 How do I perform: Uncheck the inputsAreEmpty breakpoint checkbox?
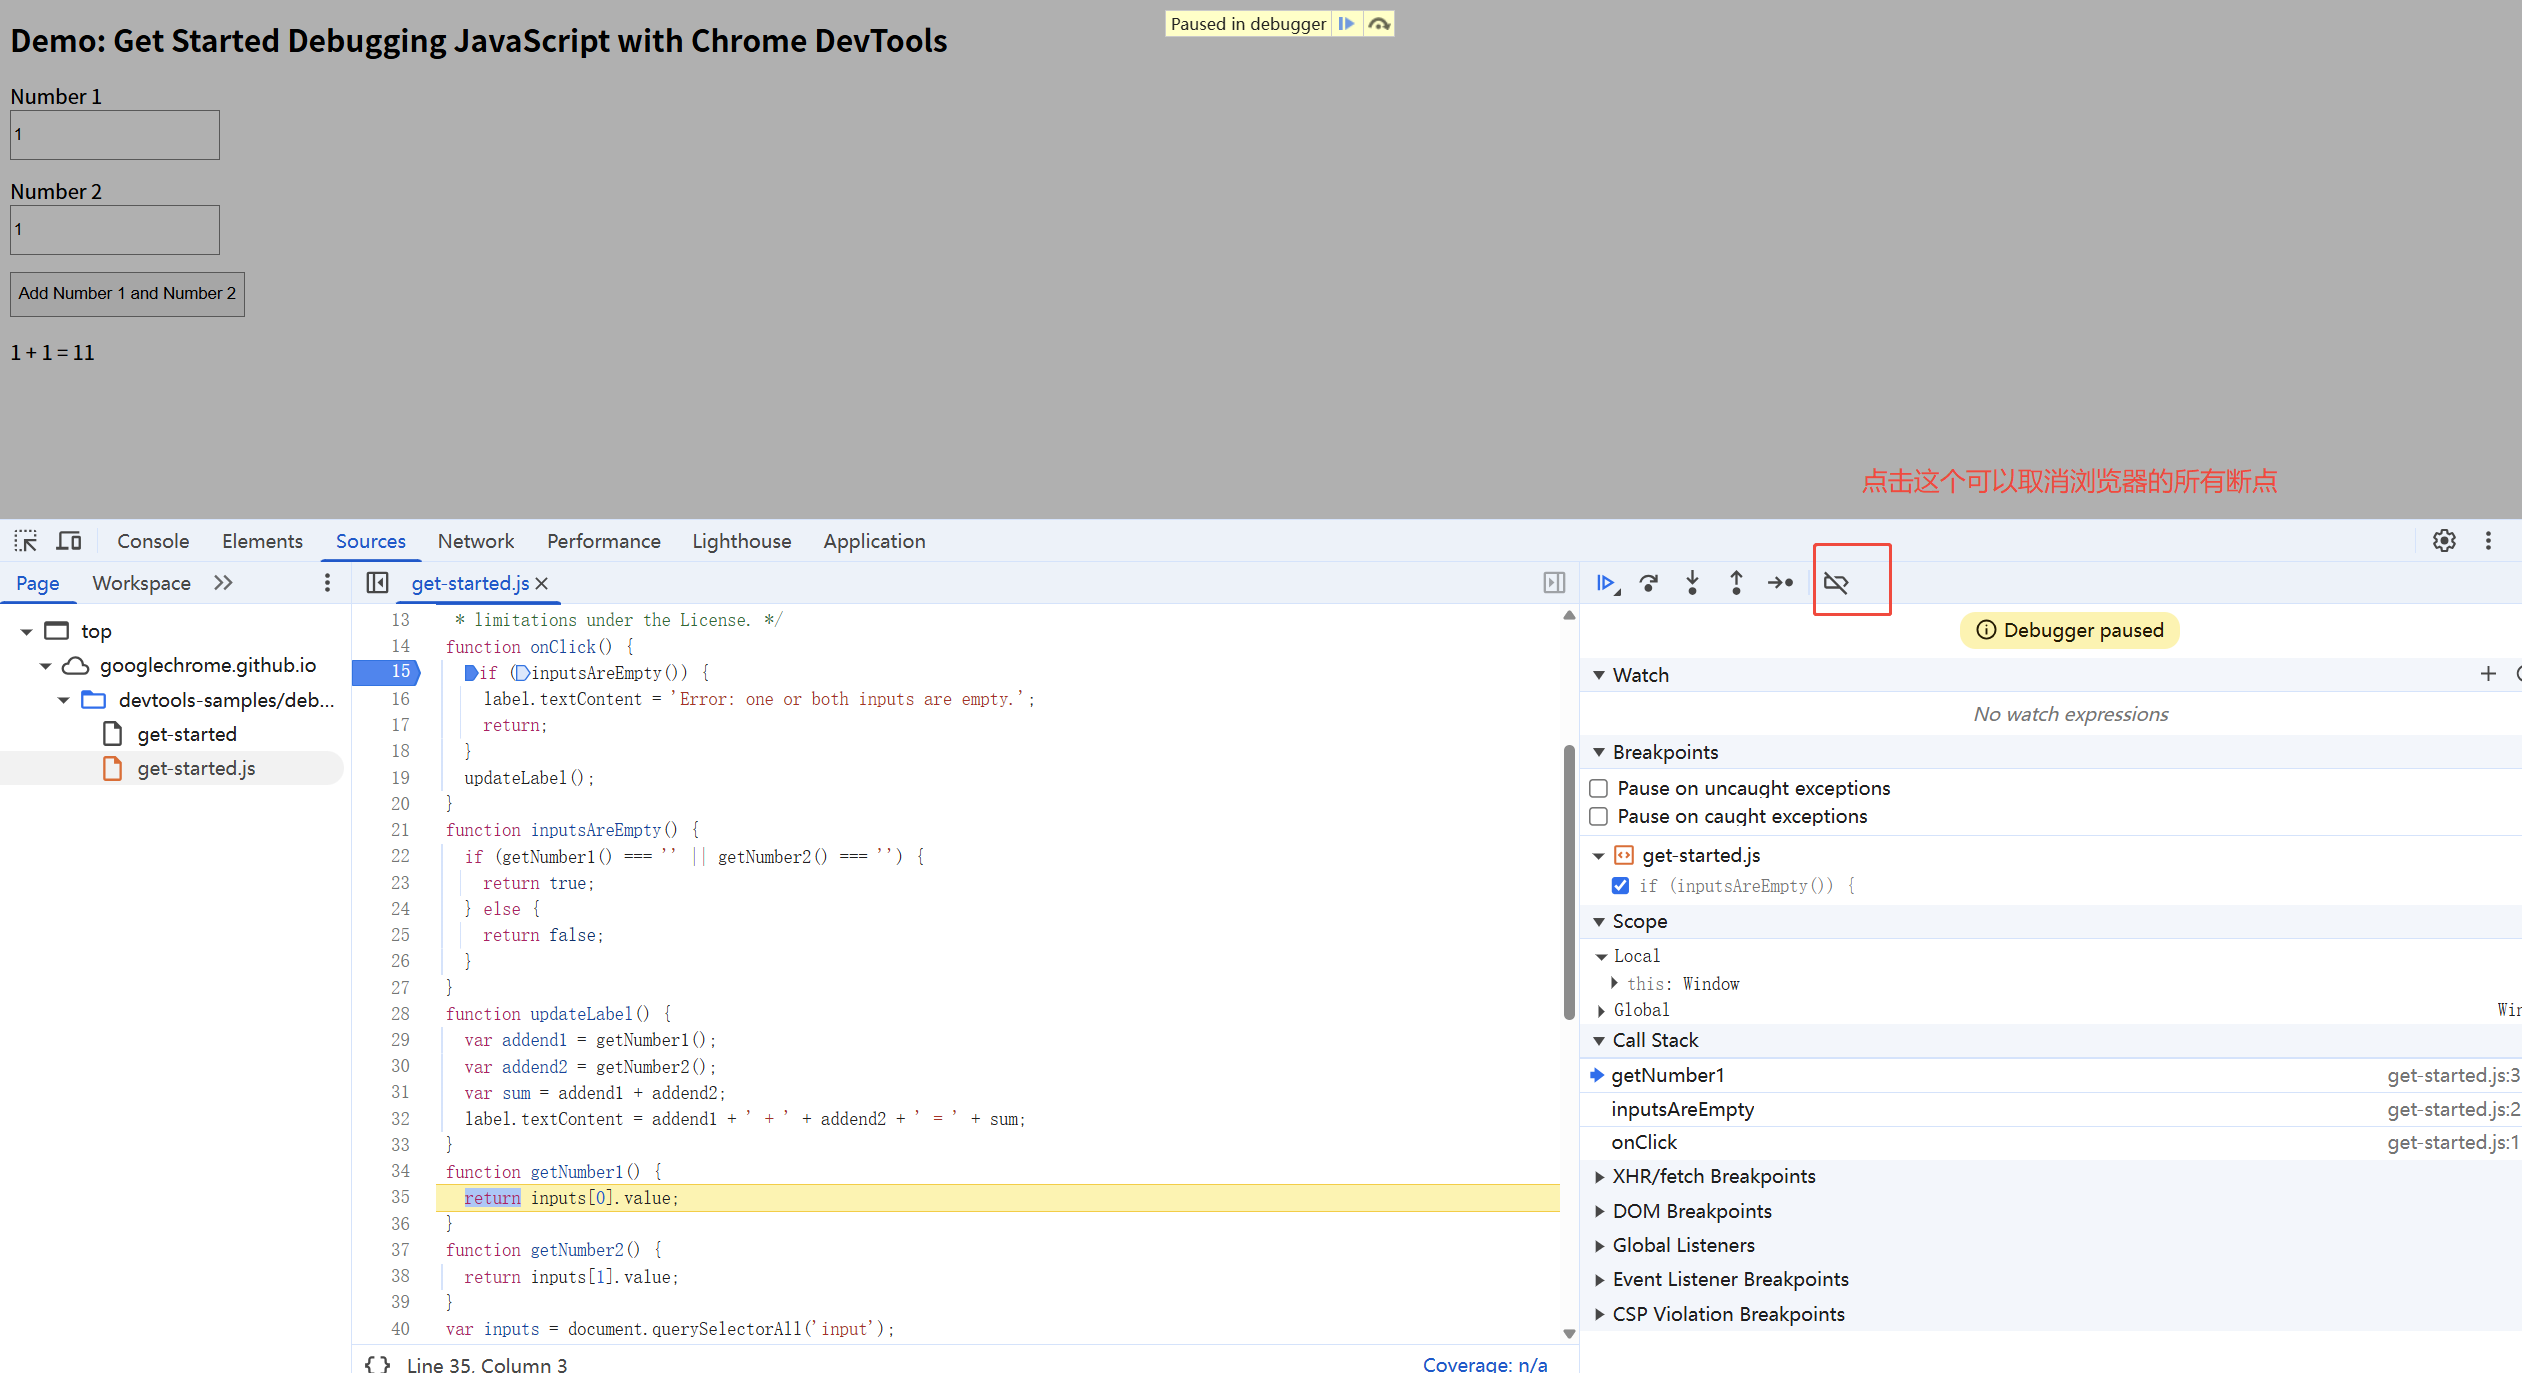[1620, 886]
